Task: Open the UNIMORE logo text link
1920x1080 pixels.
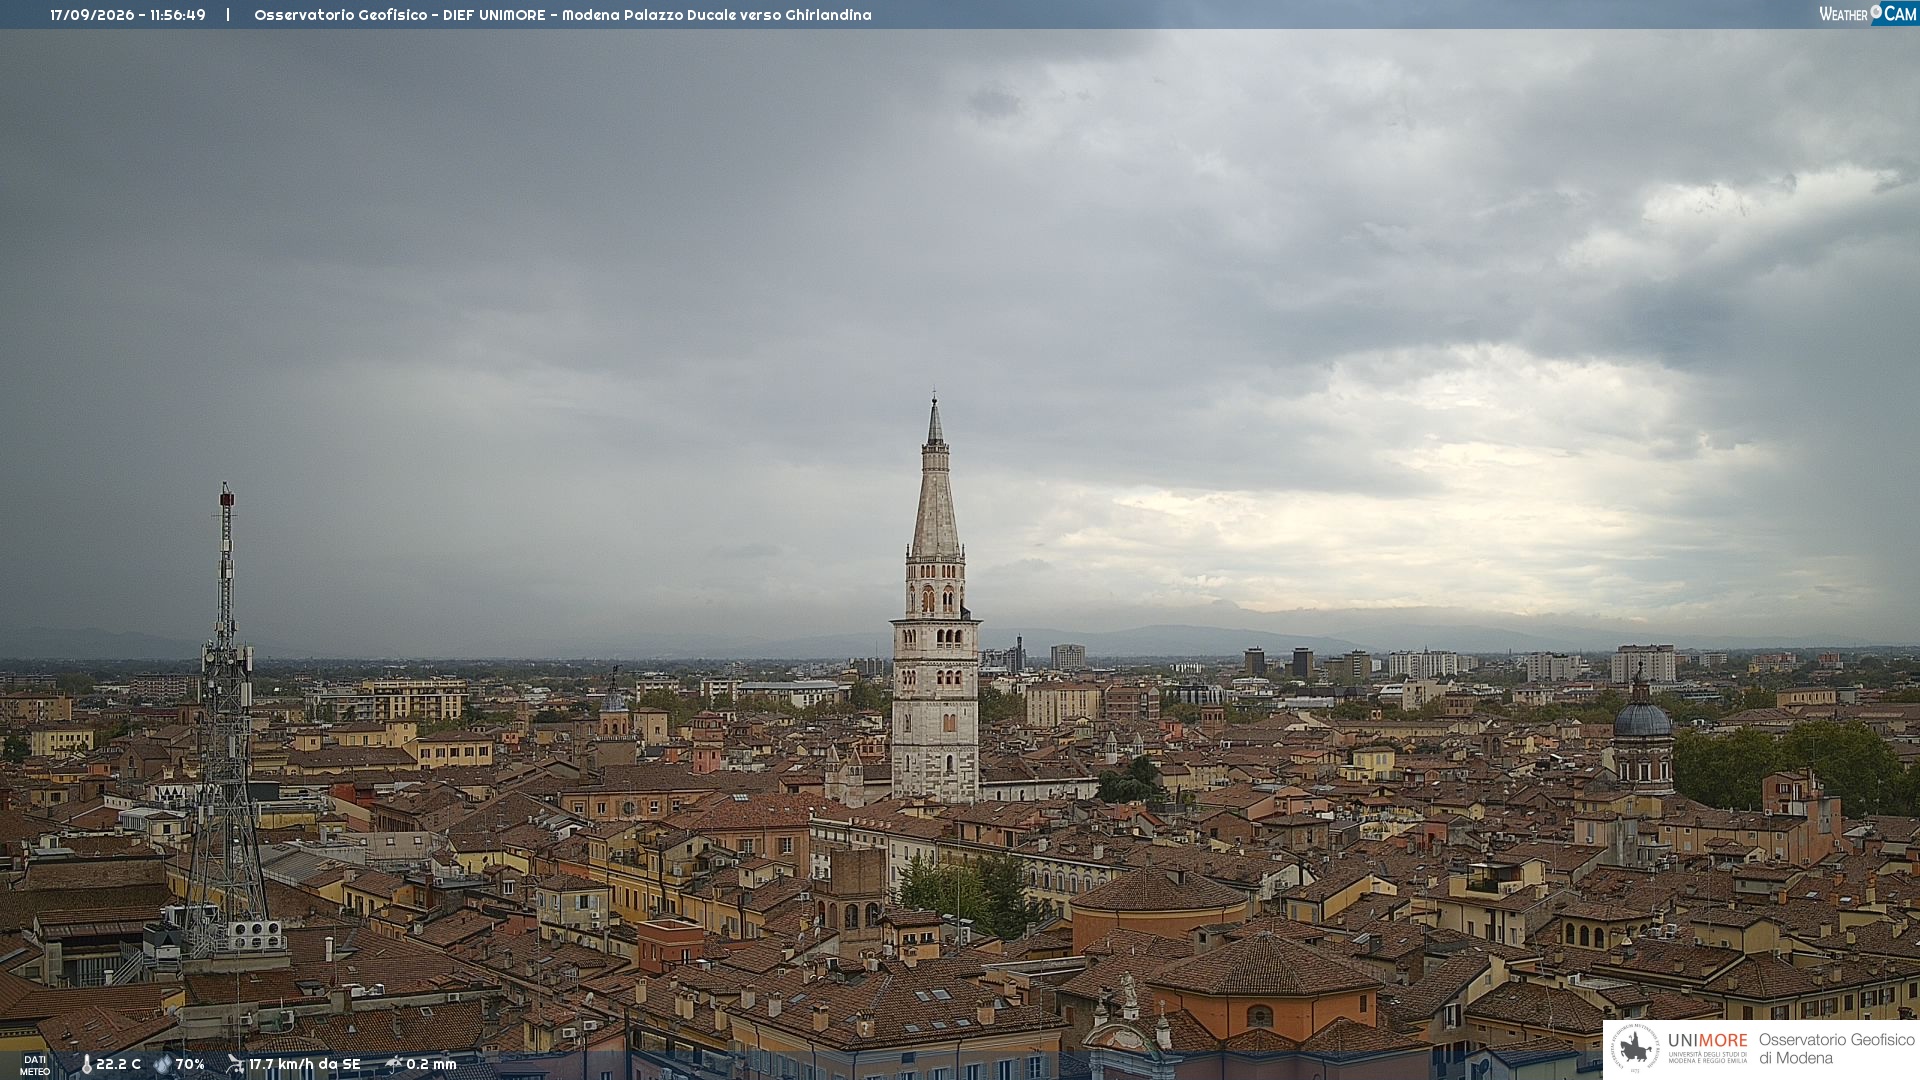Action: click(x=1707, y=1047)
